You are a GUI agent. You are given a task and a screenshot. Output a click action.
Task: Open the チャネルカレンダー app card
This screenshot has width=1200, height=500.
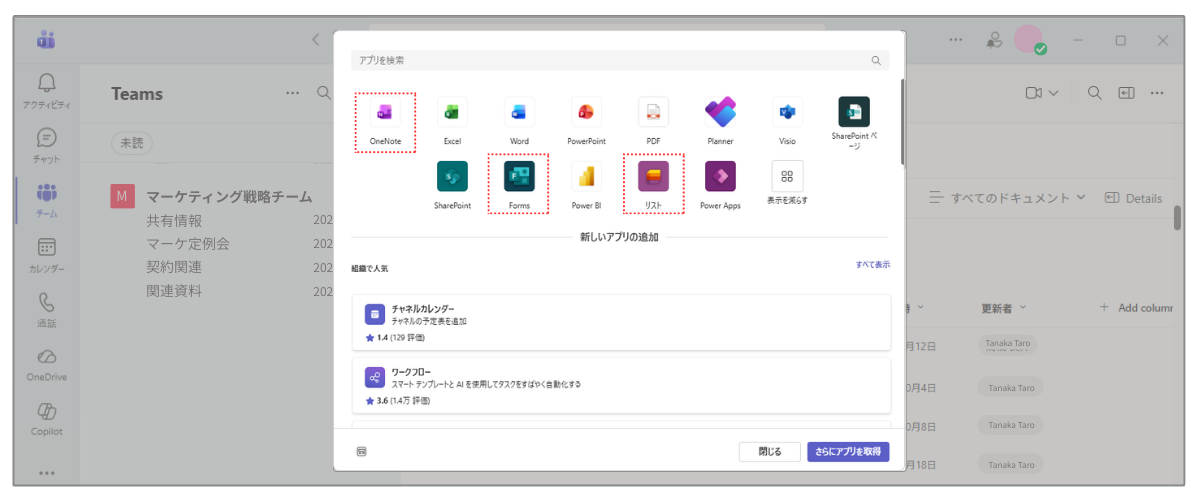point(621,322)
